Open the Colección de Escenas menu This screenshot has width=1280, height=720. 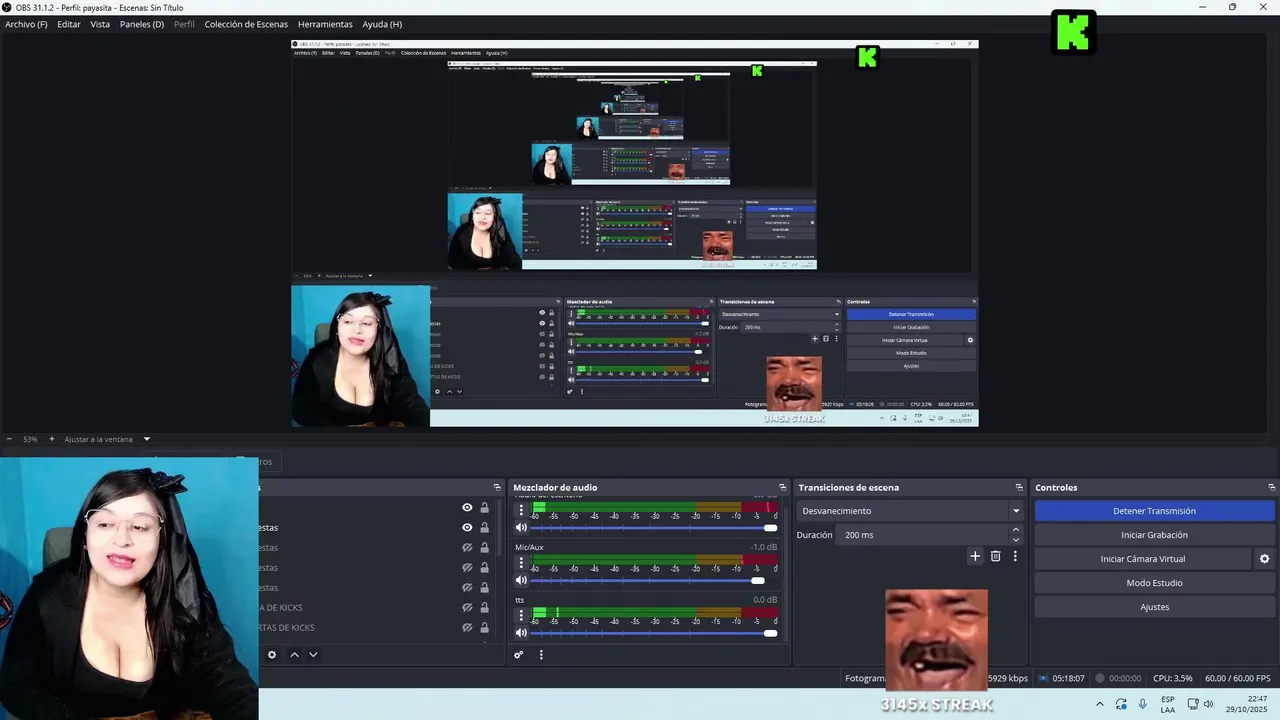246,24
